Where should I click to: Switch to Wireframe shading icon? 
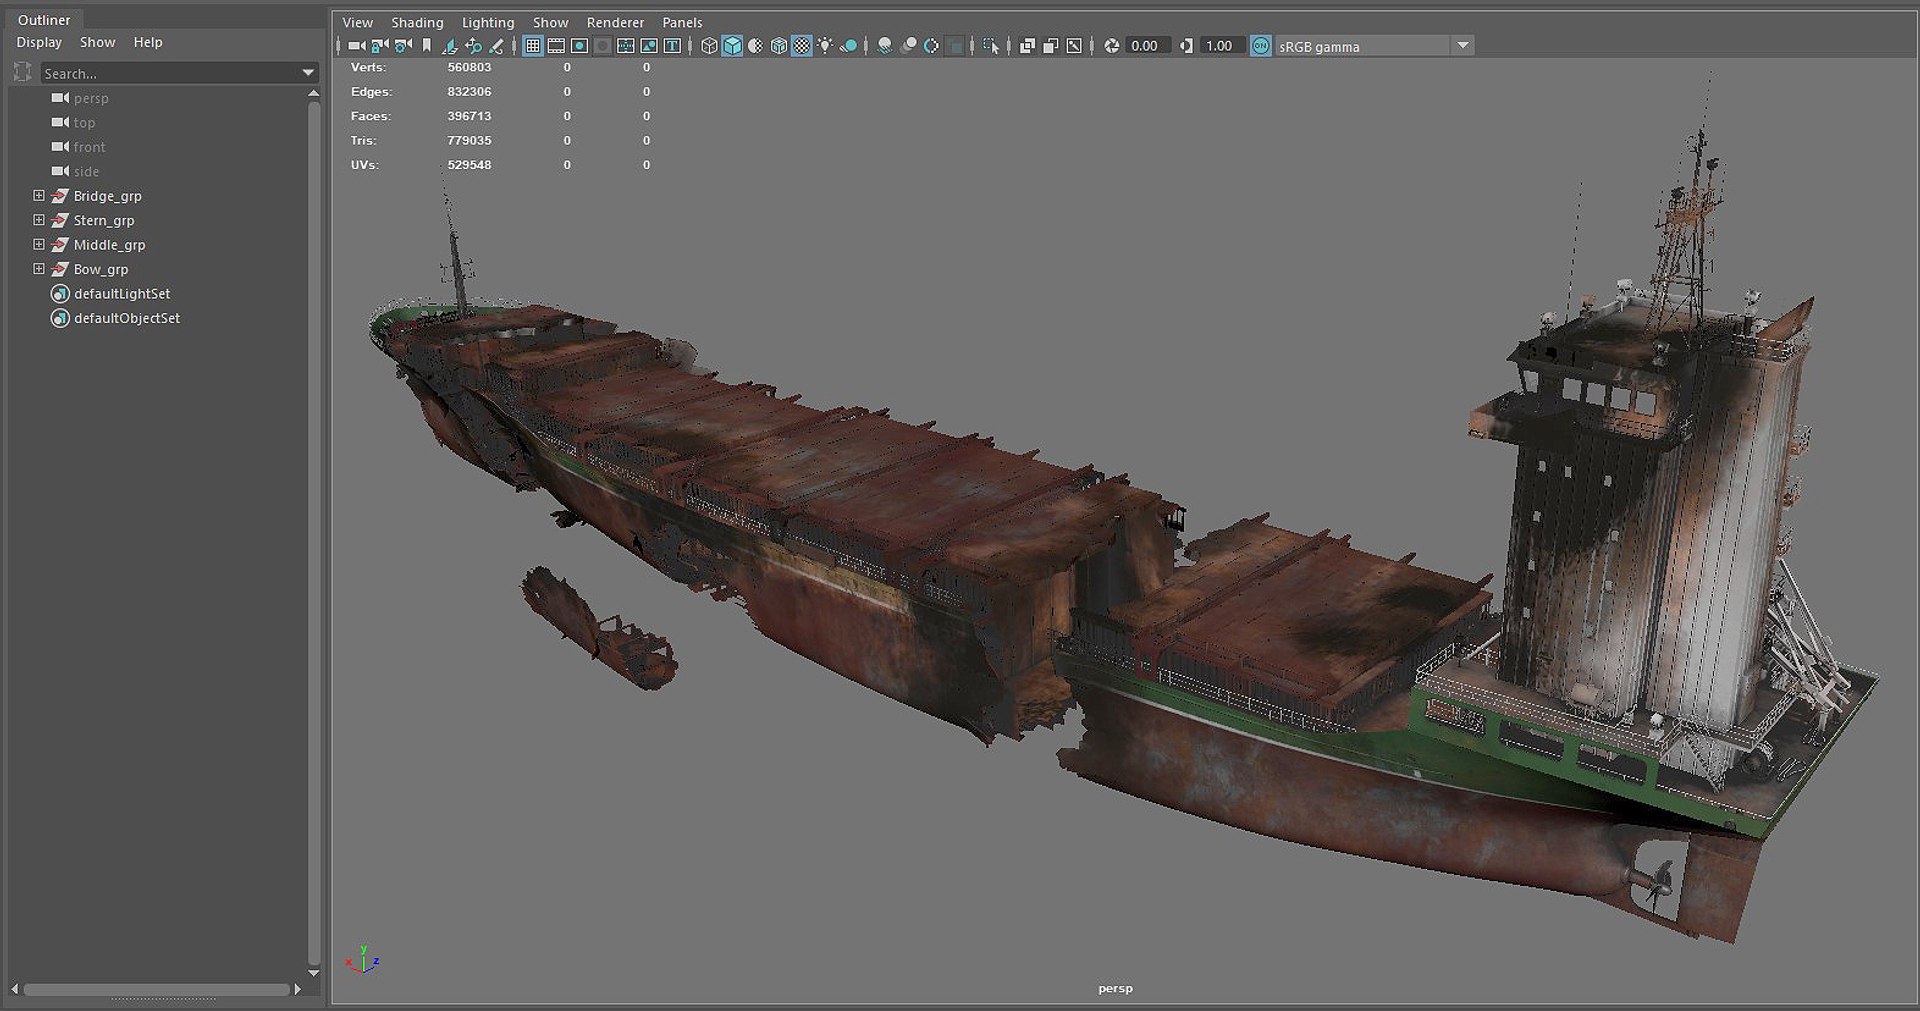point(709,46)
